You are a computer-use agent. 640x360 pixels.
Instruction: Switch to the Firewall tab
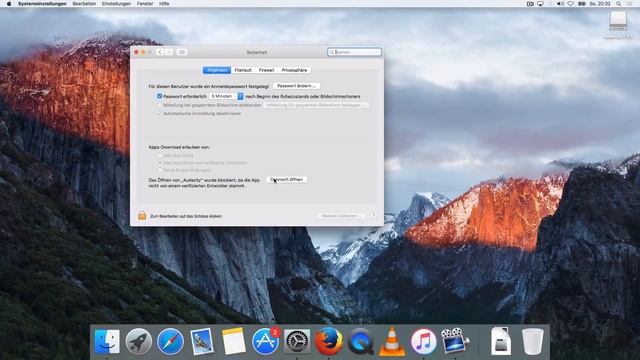pyautogui.click(x=266, y=70)
